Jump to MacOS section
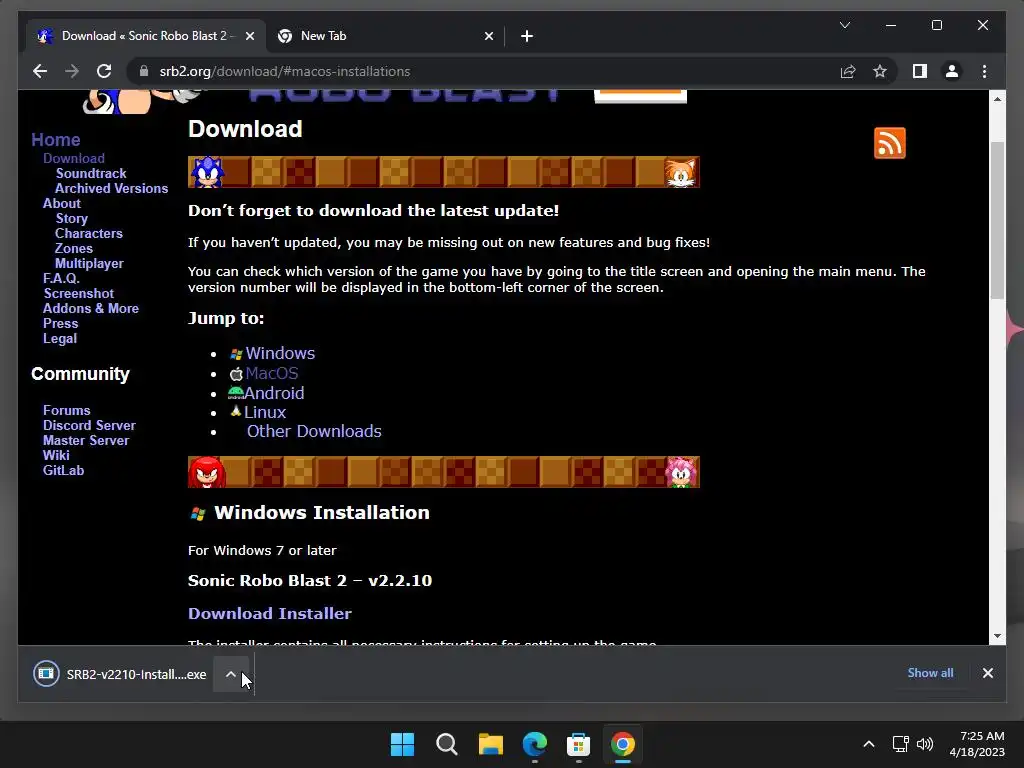 tap(272, 374)
